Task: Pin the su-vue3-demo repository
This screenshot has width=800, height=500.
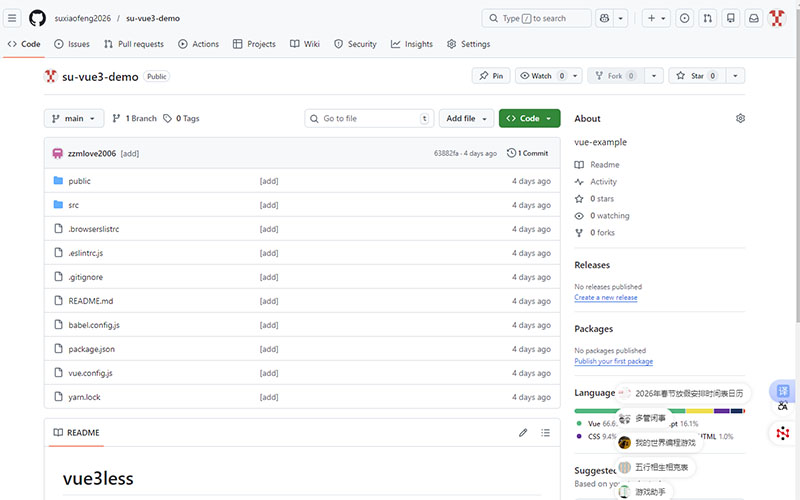Action: [491, 76]
